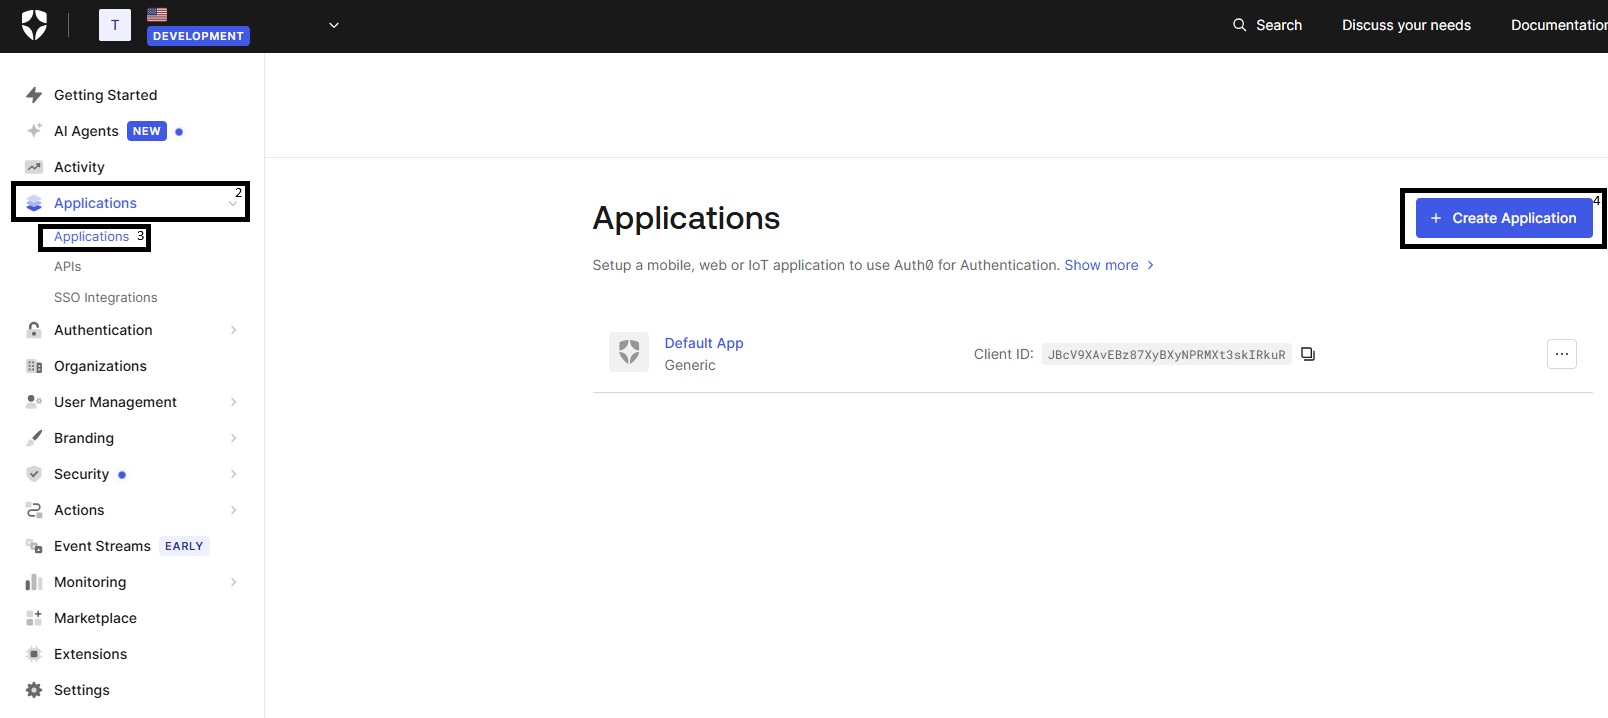
Task: Collapse the Applications sidebar section chevron
Action: [x=233, y=204]
